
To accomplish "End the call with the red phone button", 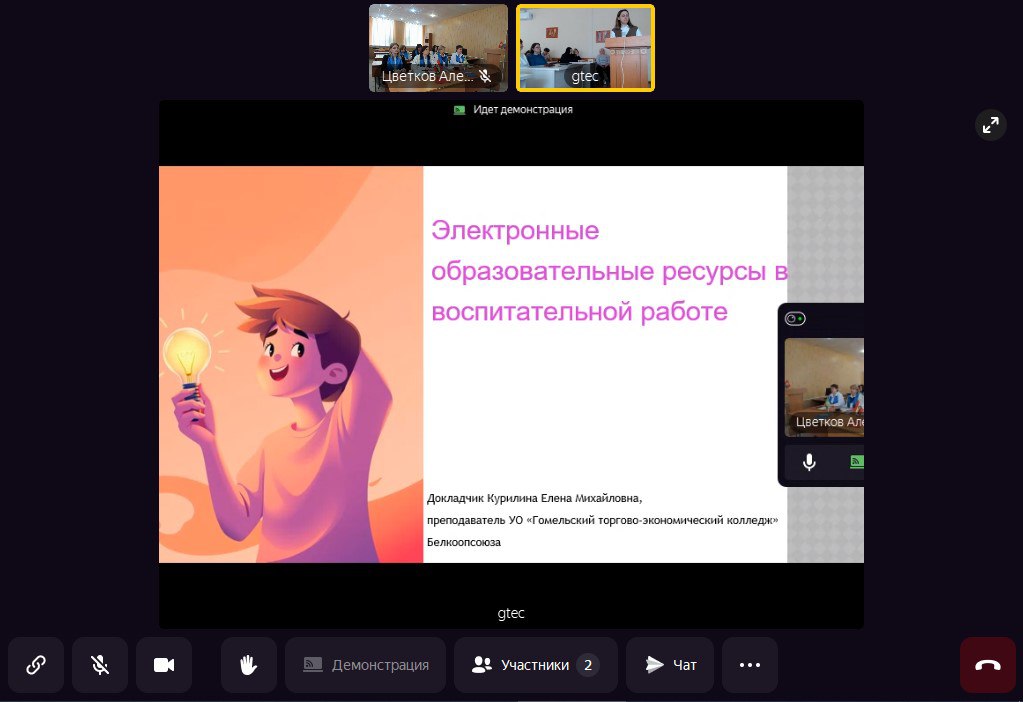I will click(988, 665).
